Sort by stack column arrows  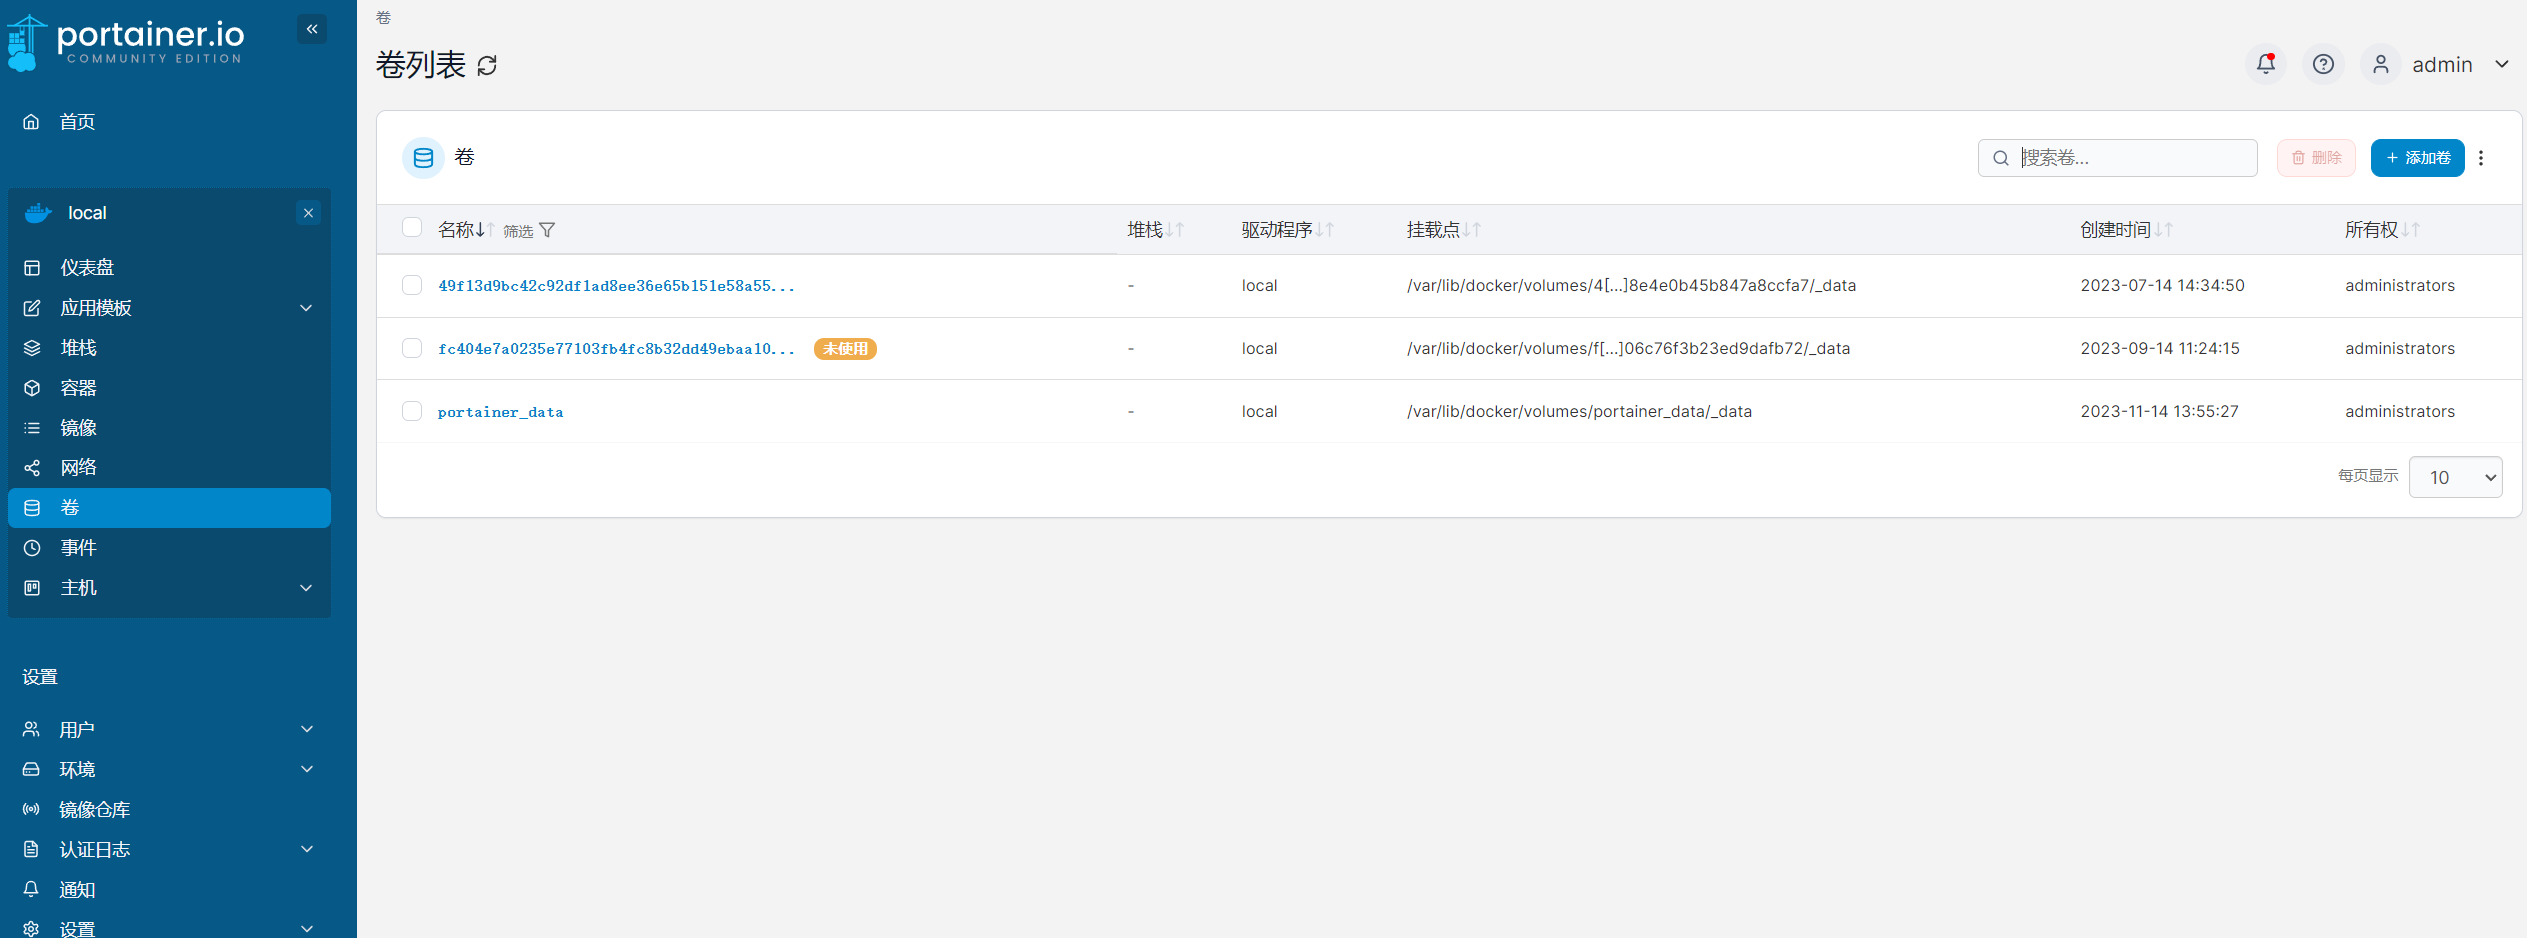[x=1175, y=230]
